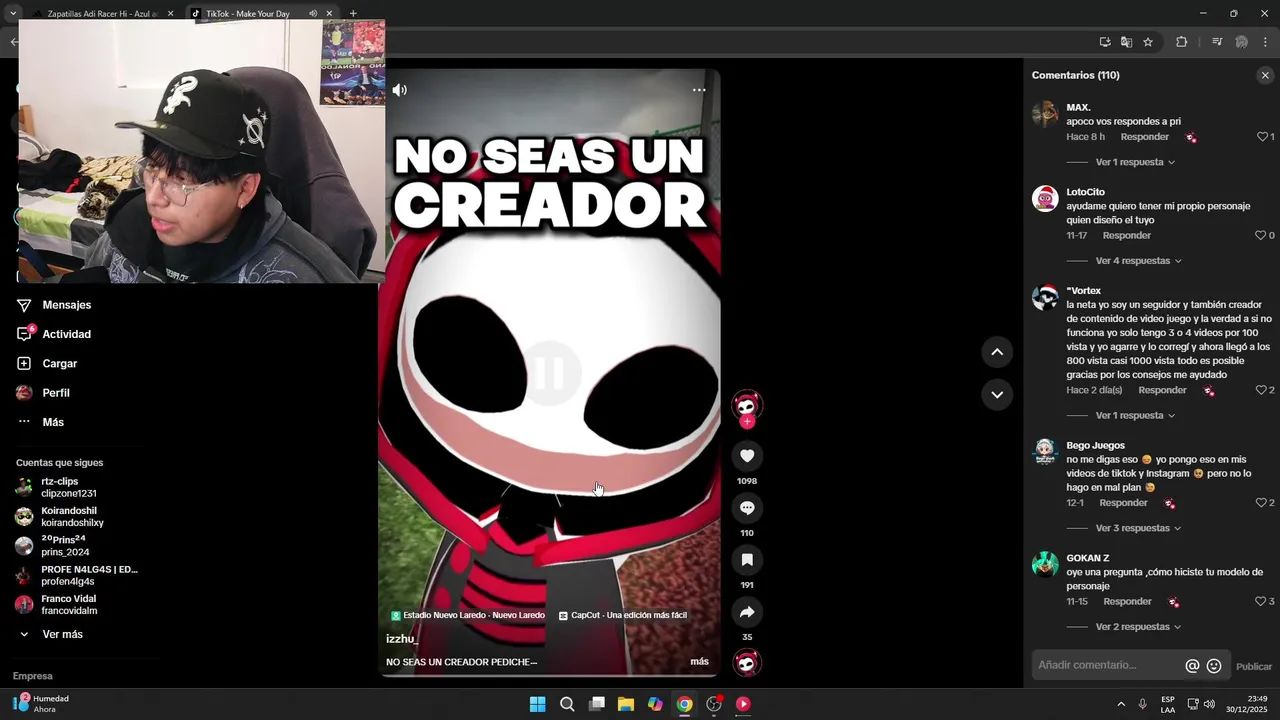Follow the creator via the red plus badge

[x=747, y=422]
